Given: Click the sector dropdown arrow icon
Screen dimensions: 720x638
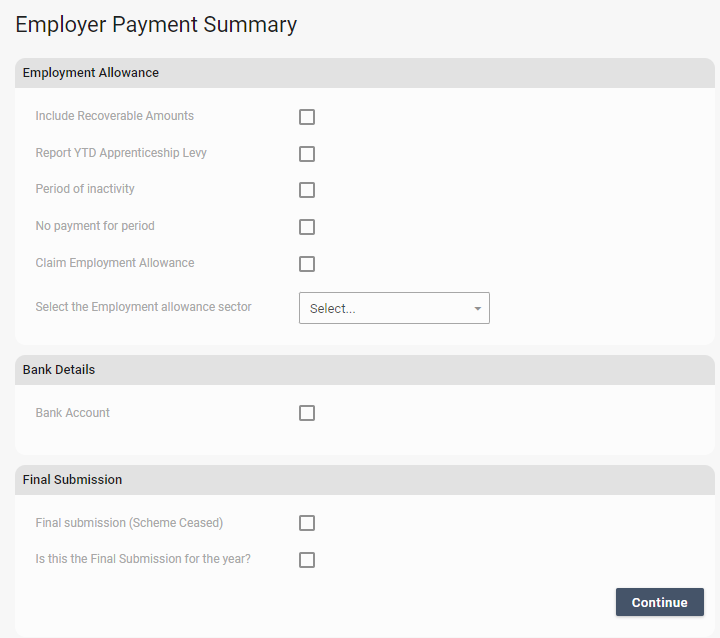Looking at the screenshot, I should pyautogui.click(x=478, y=309).
